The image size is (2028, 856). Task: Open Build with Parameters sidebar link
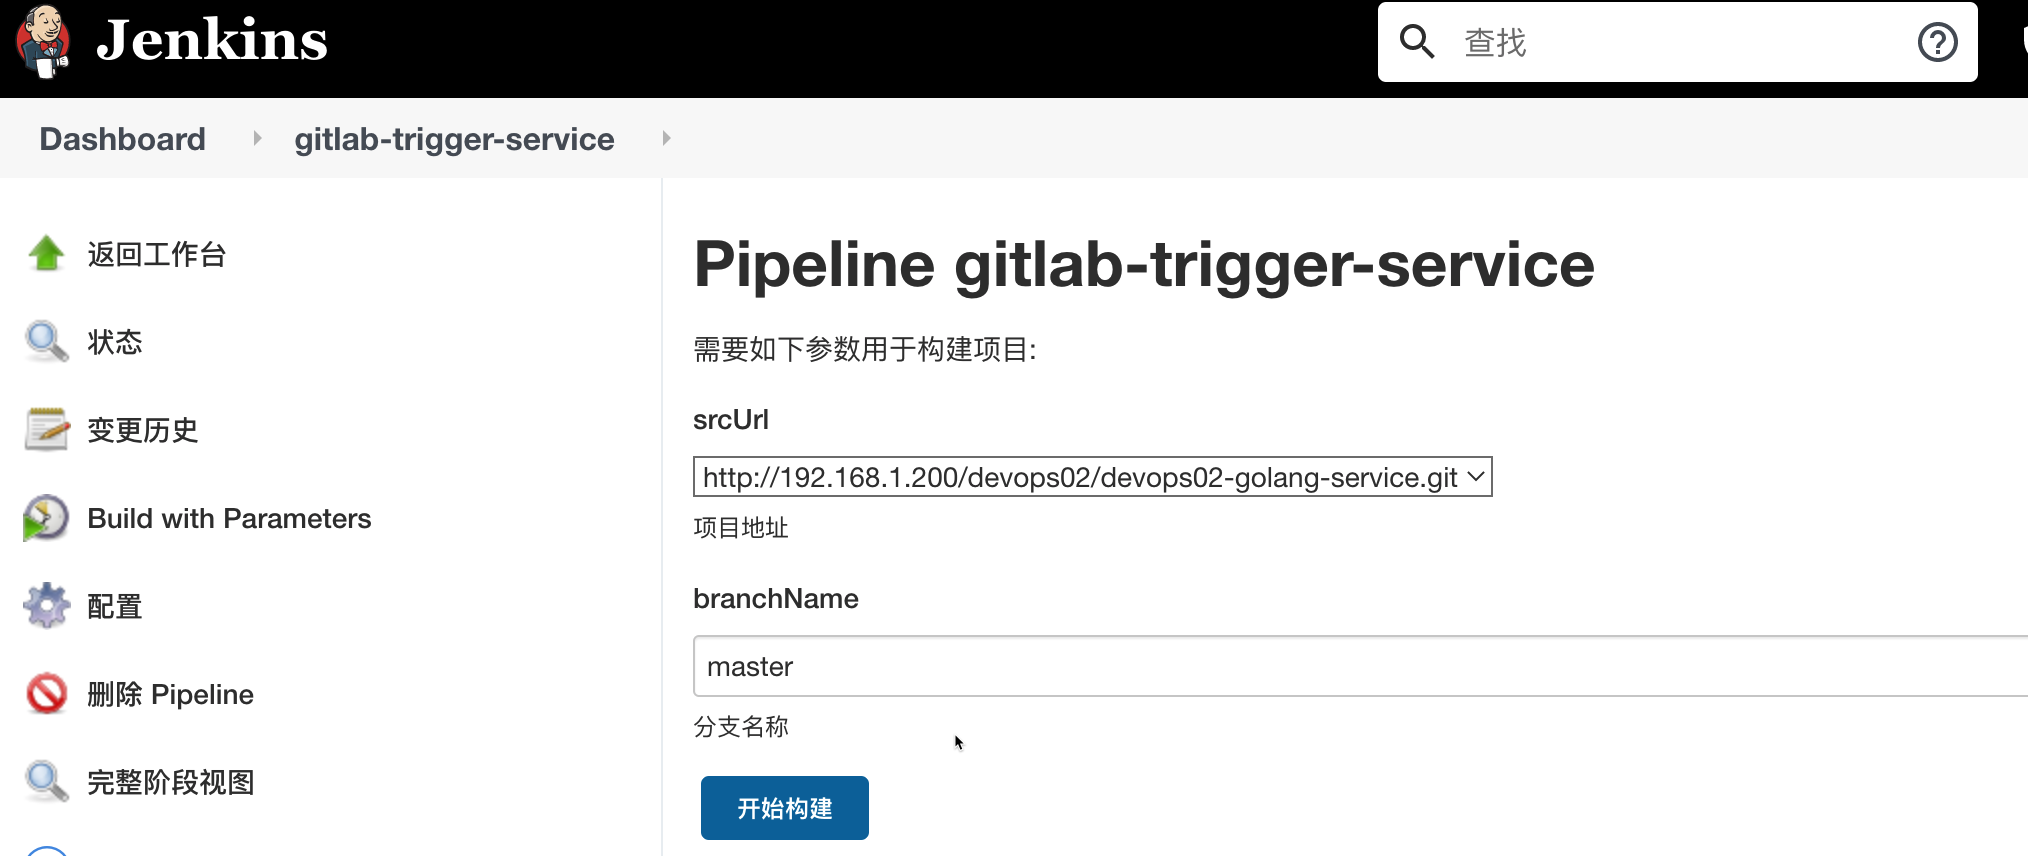click(229, 518)
